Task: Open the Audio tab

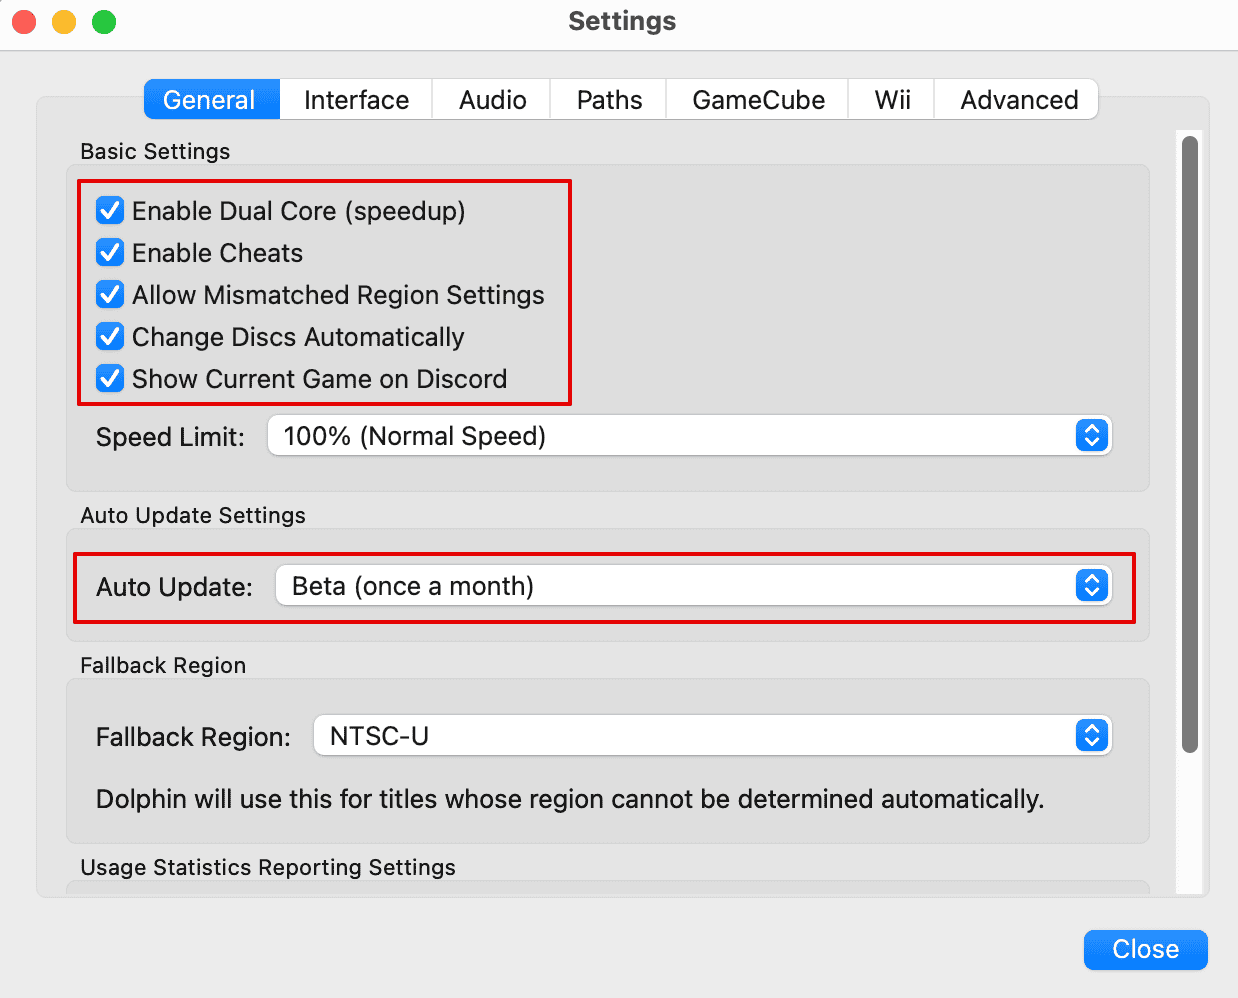Action: tap(492, 100)
